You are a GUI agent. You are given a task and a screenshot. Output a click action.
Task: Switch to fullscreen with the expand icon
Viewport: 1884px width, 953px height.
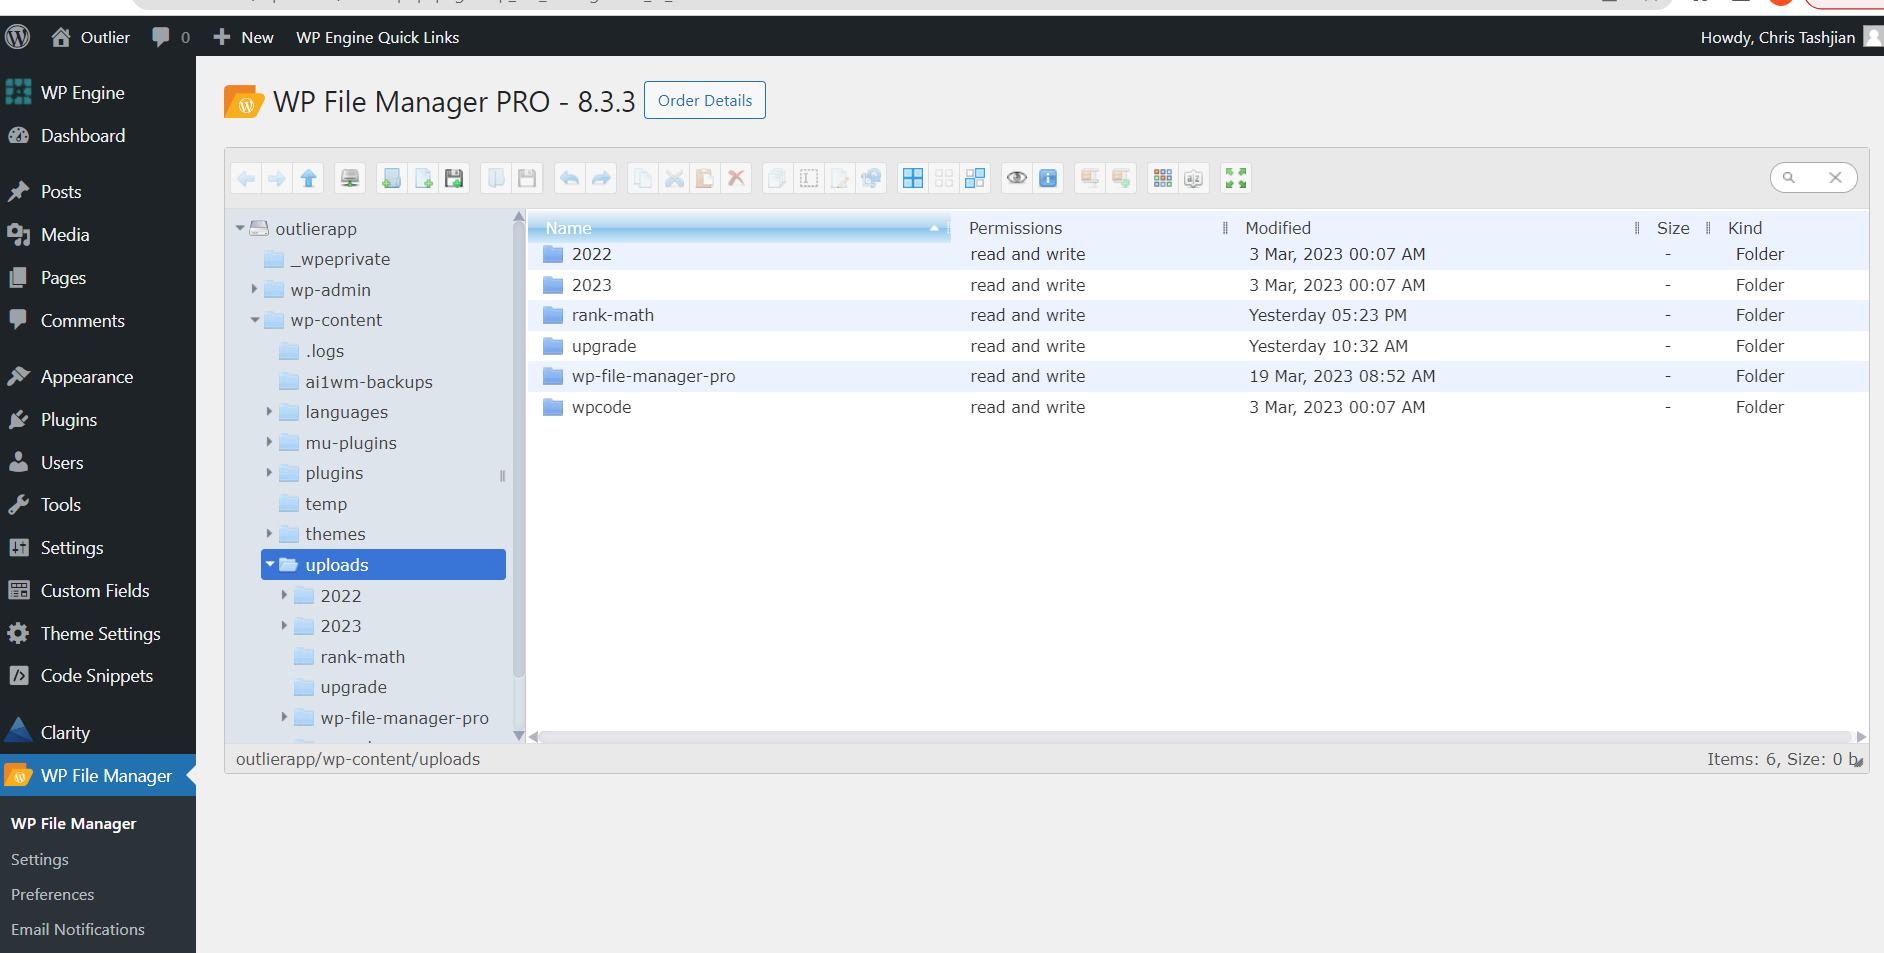click(1236, 179)
